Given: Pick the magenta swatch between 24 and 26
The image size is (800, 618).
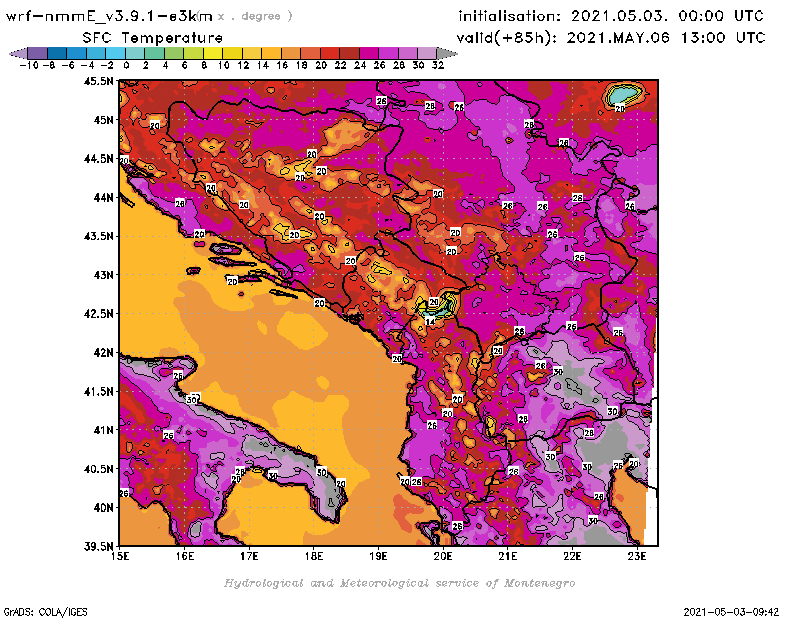Looking at the screenshot, I should tap(368, 53).
